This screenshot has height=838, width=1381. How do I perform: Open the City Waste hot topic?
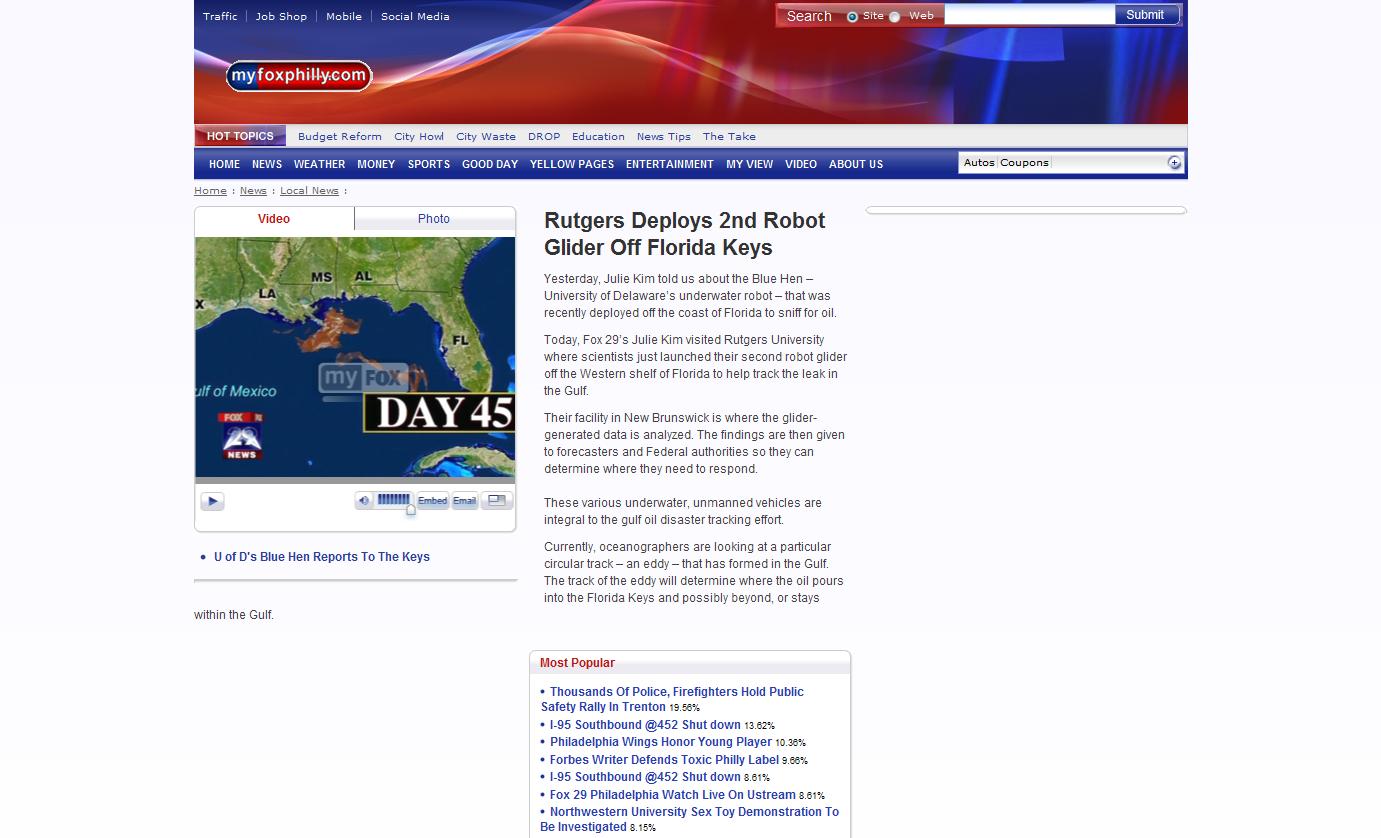click(x=486, y=136)
